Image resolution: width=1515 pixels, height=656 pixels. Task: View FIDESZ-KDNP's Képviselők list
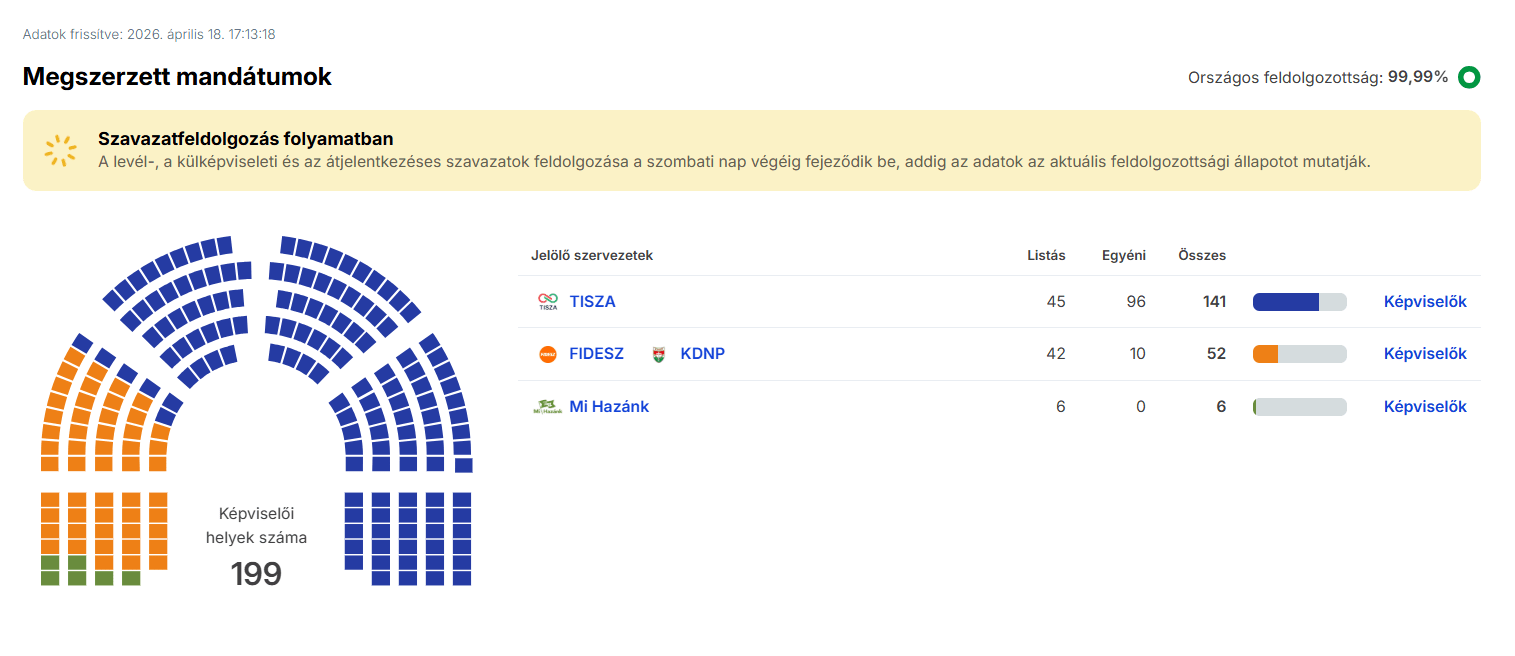tap(1424, 354)
